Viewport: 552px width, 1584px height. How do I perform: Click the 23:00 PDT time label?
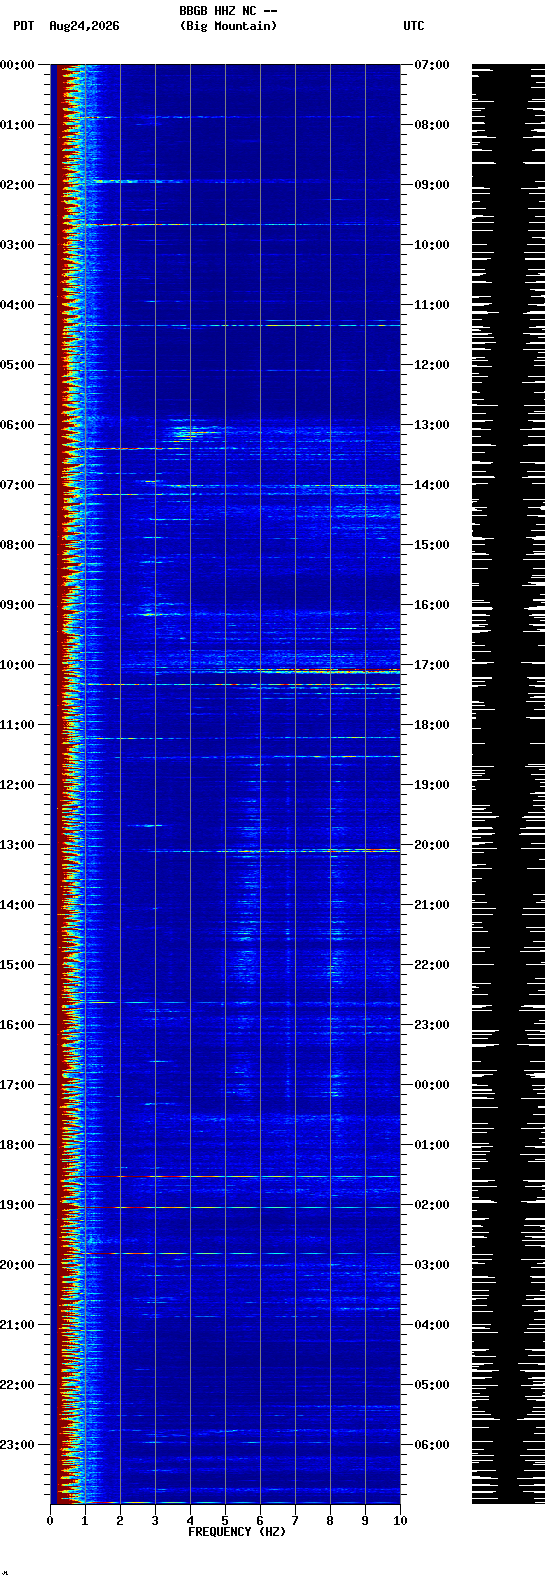pos(17,1445)
